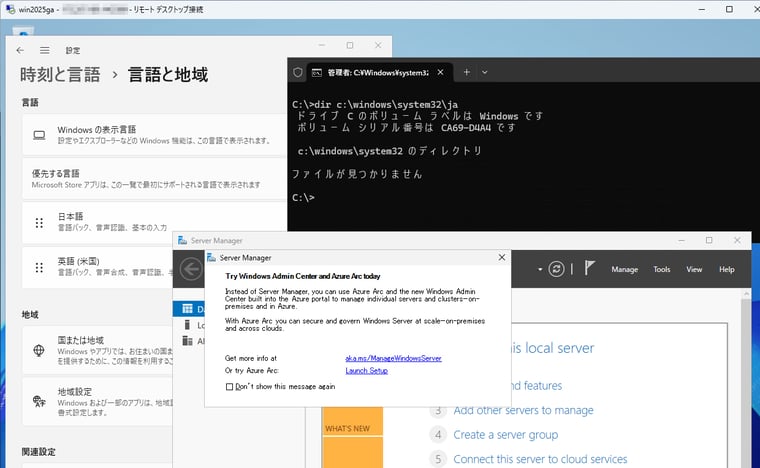Screen dimensions: 760x468
Task: Open the Server Manager notifications flag
Action: coord(589,268)
